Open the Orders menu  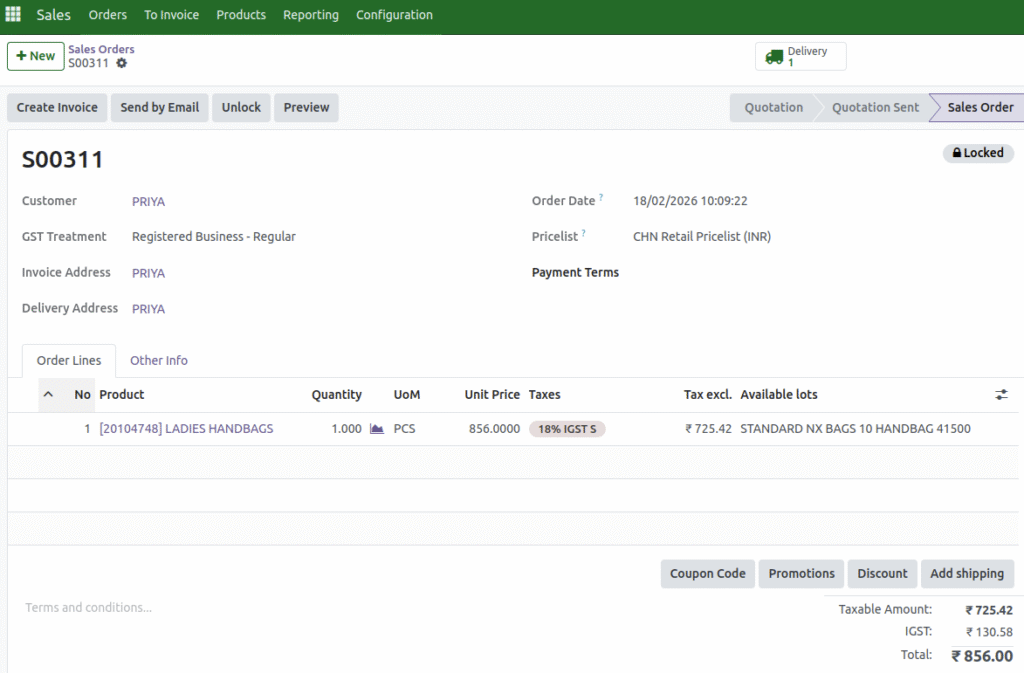coord(107,15)
